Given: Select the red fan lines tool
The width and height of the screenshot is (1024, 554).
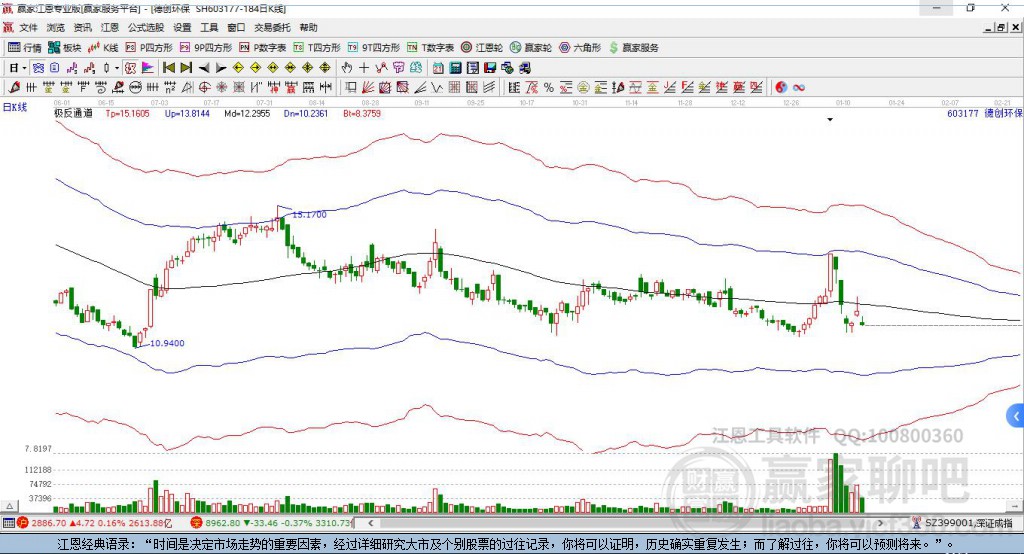Looking at the screenshot, I should pos(368,88).
